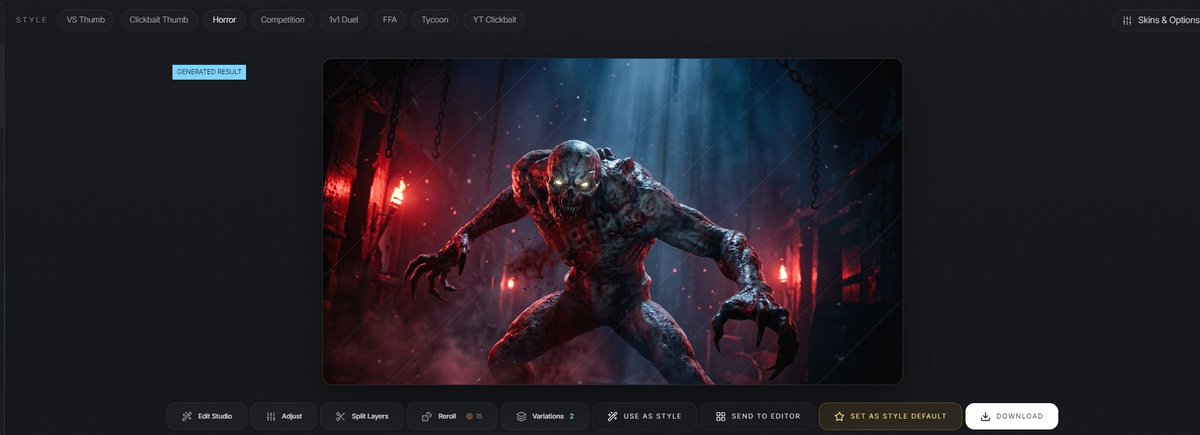
Task: Click USE AS STYLE button
Action: [x=645, y=416]
